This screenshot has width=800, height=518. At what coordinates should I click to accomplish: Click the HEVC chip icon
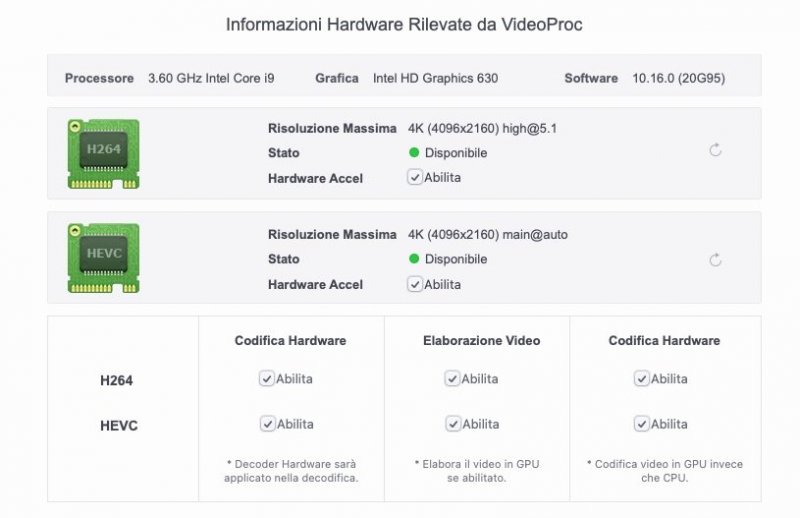point(103,258)
